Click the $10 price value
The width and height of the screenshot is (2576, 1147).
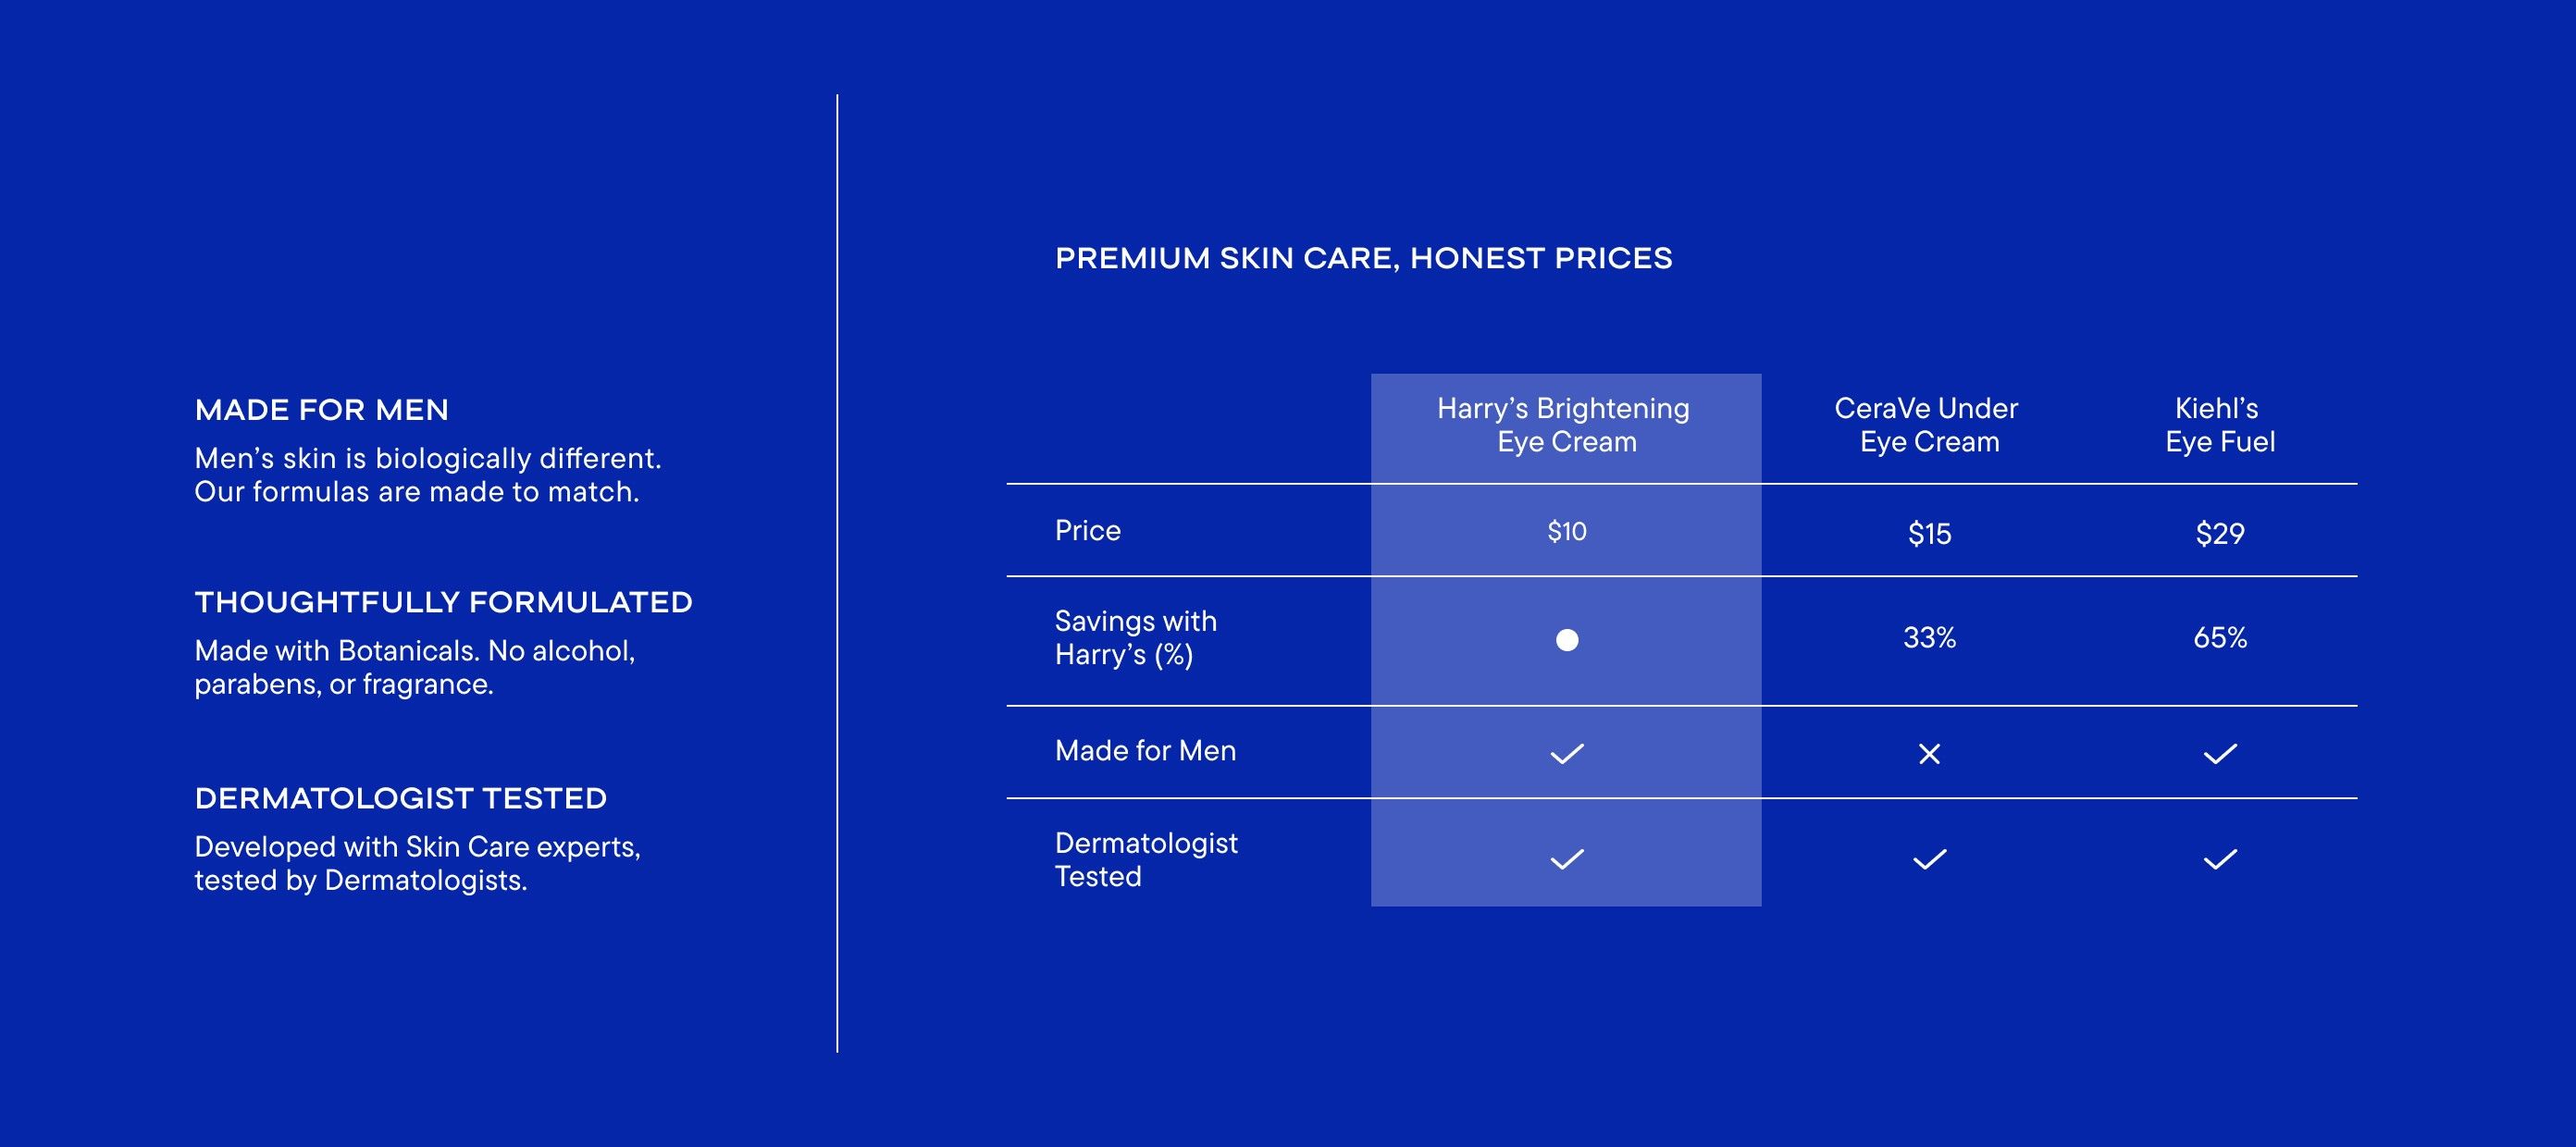(1567, 531)
